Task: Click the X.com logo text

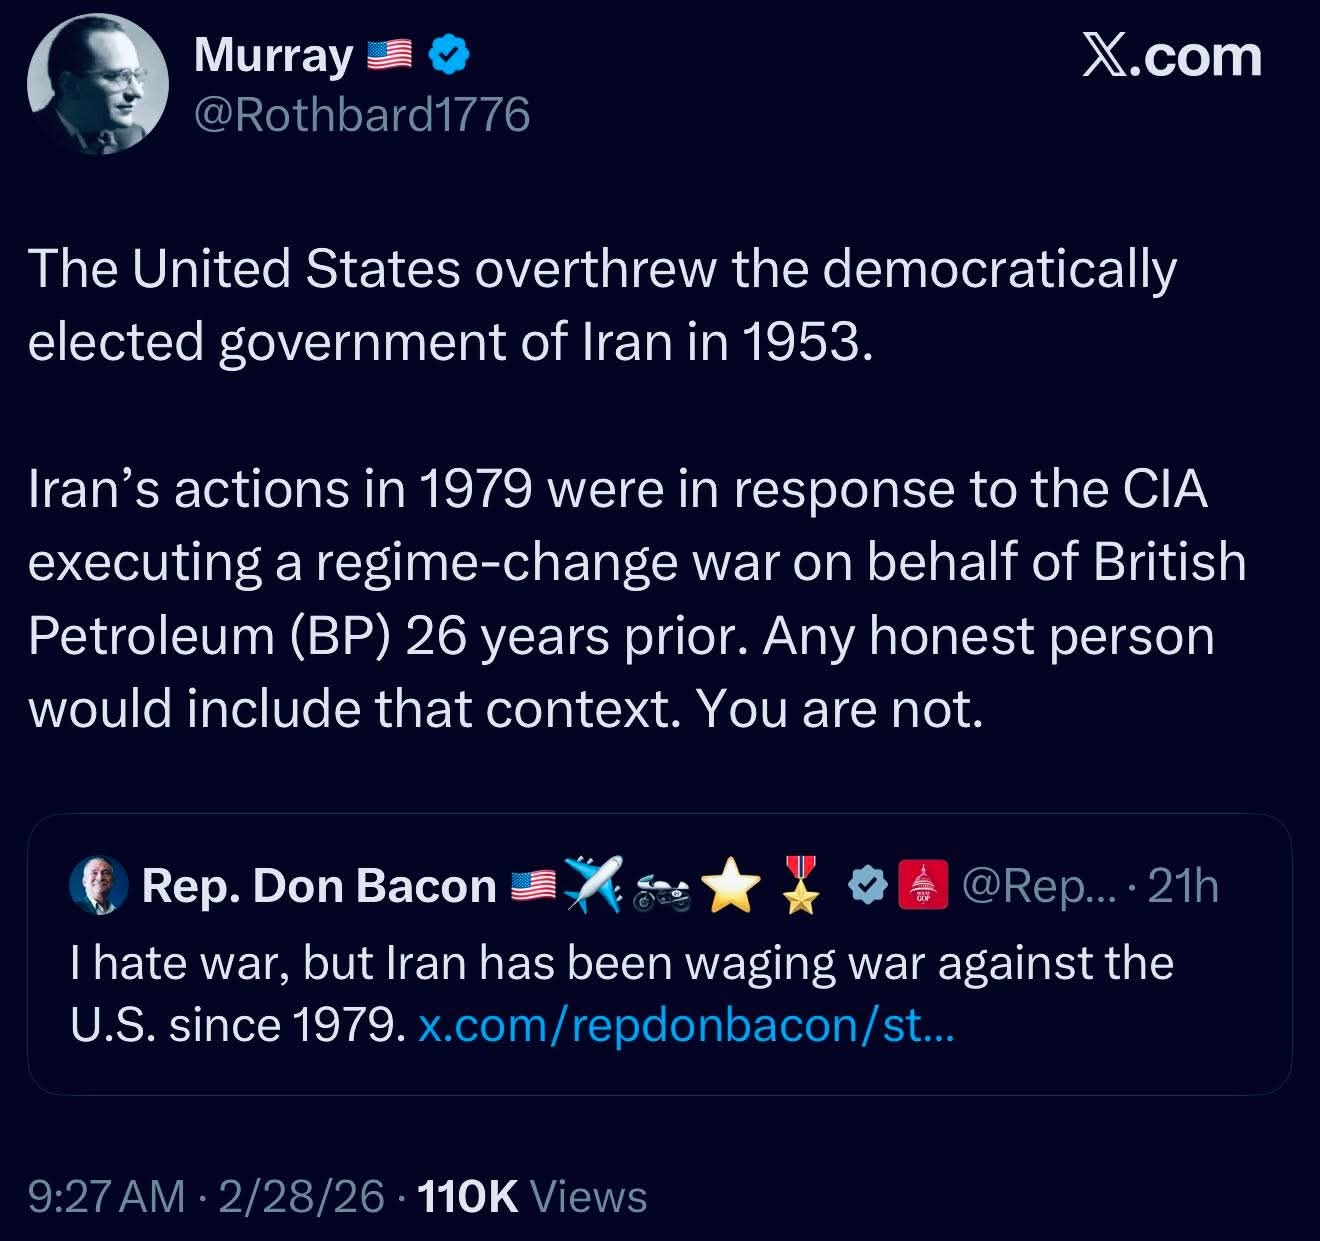Action: (x=1172, y=56)
